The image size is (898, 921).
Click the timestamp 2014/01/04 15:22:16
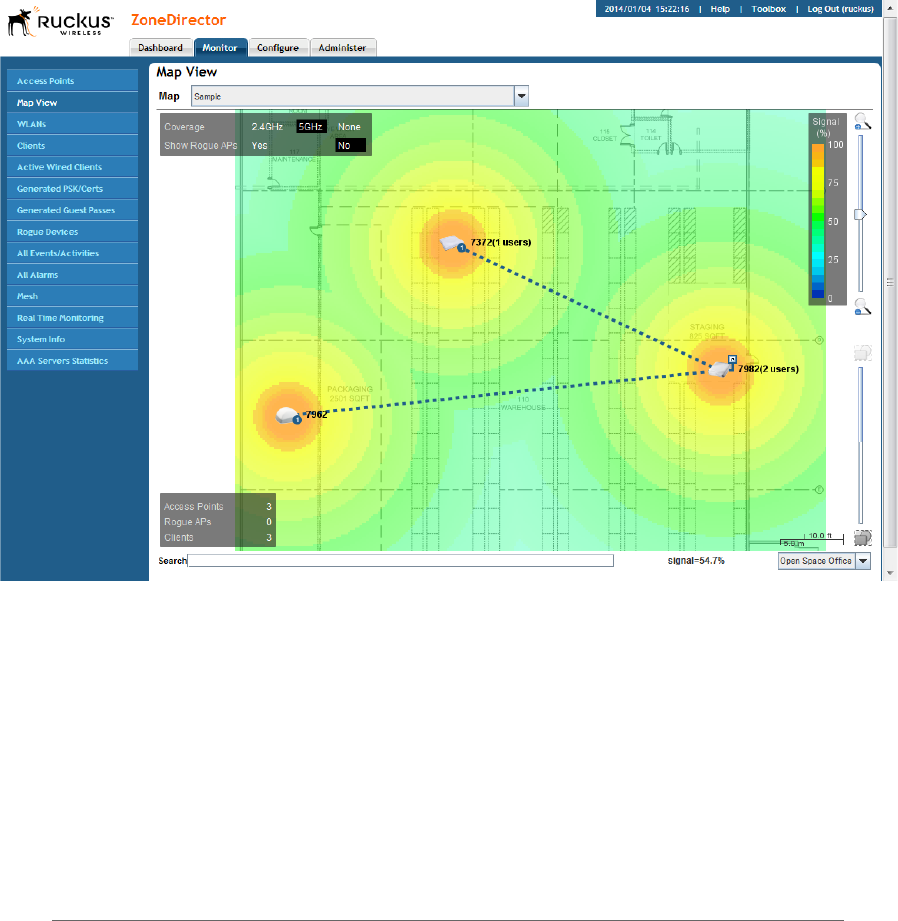pyautogui.click(x=647, y=9)
